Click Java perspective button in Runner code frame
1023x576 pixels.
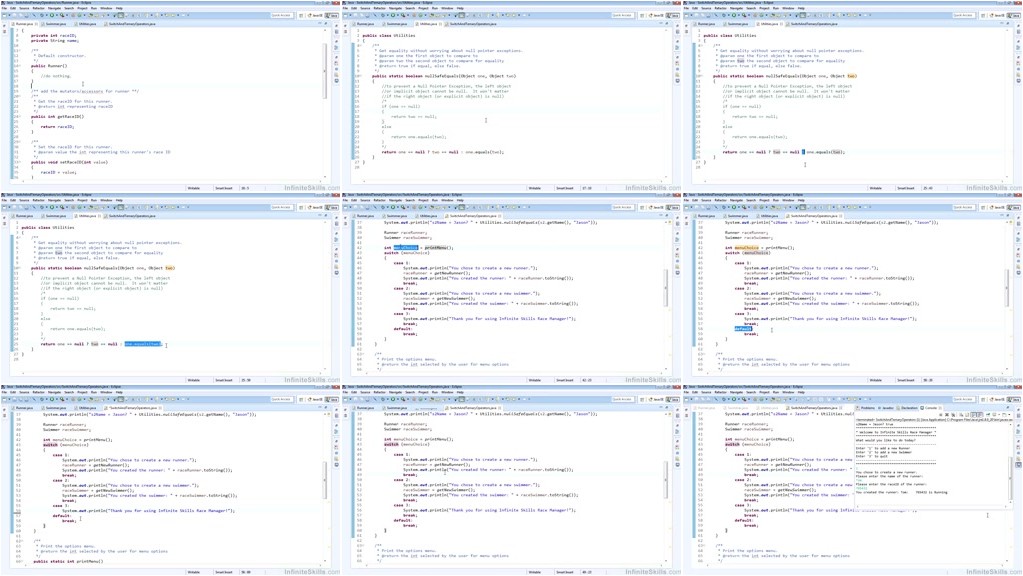(x=331, y=15)
